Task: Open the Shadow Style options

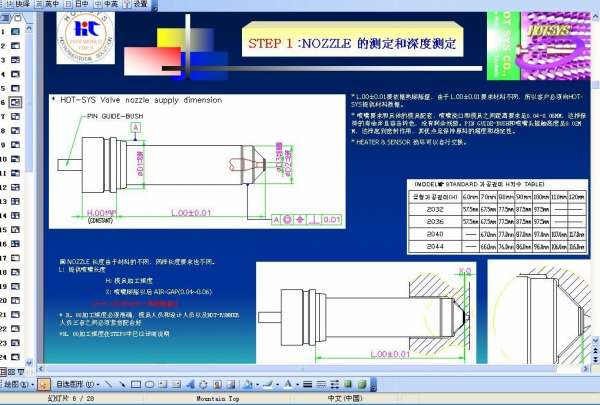Action: (348, 384)
